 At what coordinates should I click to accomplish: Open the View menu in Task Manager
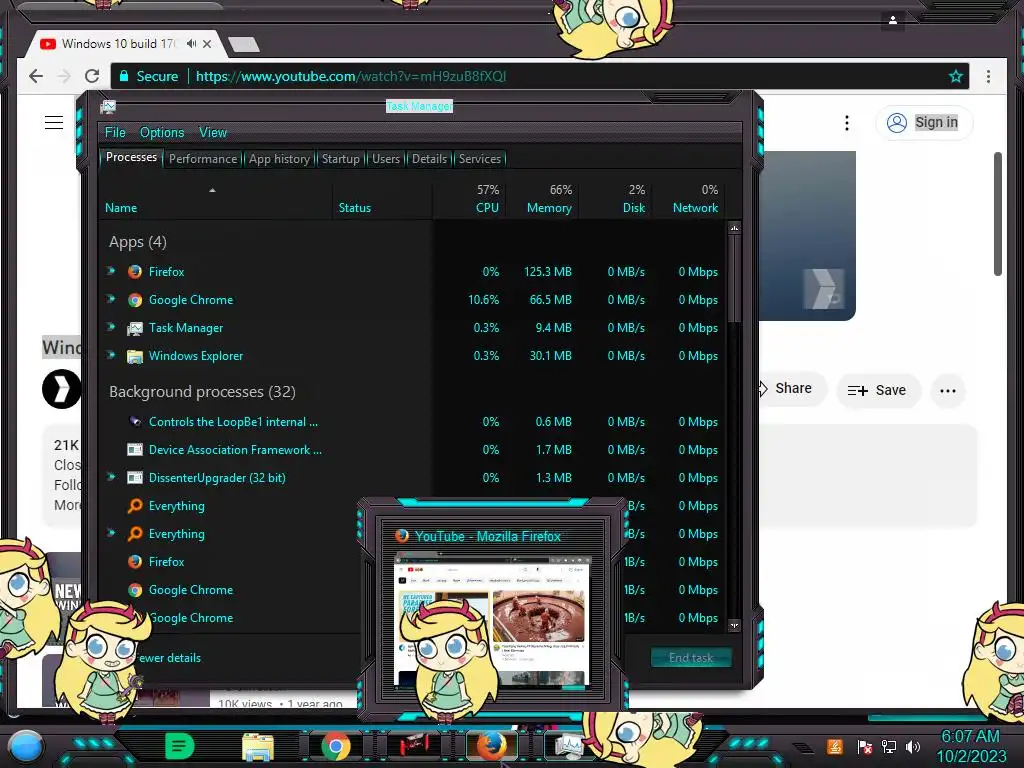coord(213,133)
